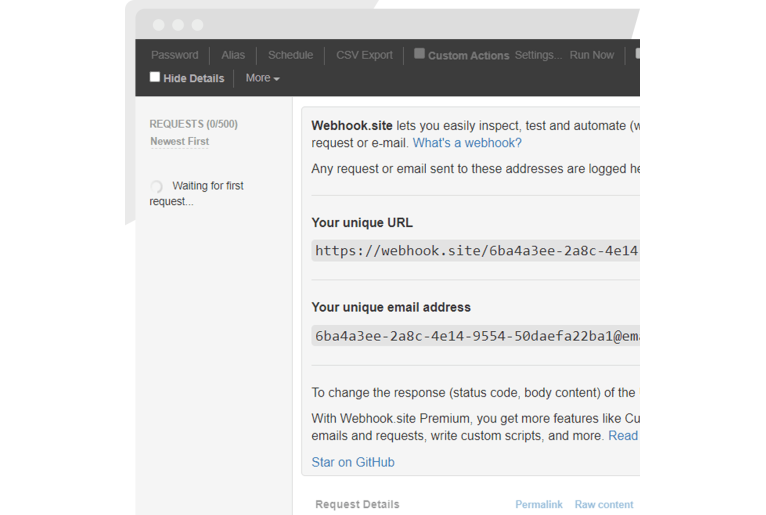Open the Password option

click(174, 55)
